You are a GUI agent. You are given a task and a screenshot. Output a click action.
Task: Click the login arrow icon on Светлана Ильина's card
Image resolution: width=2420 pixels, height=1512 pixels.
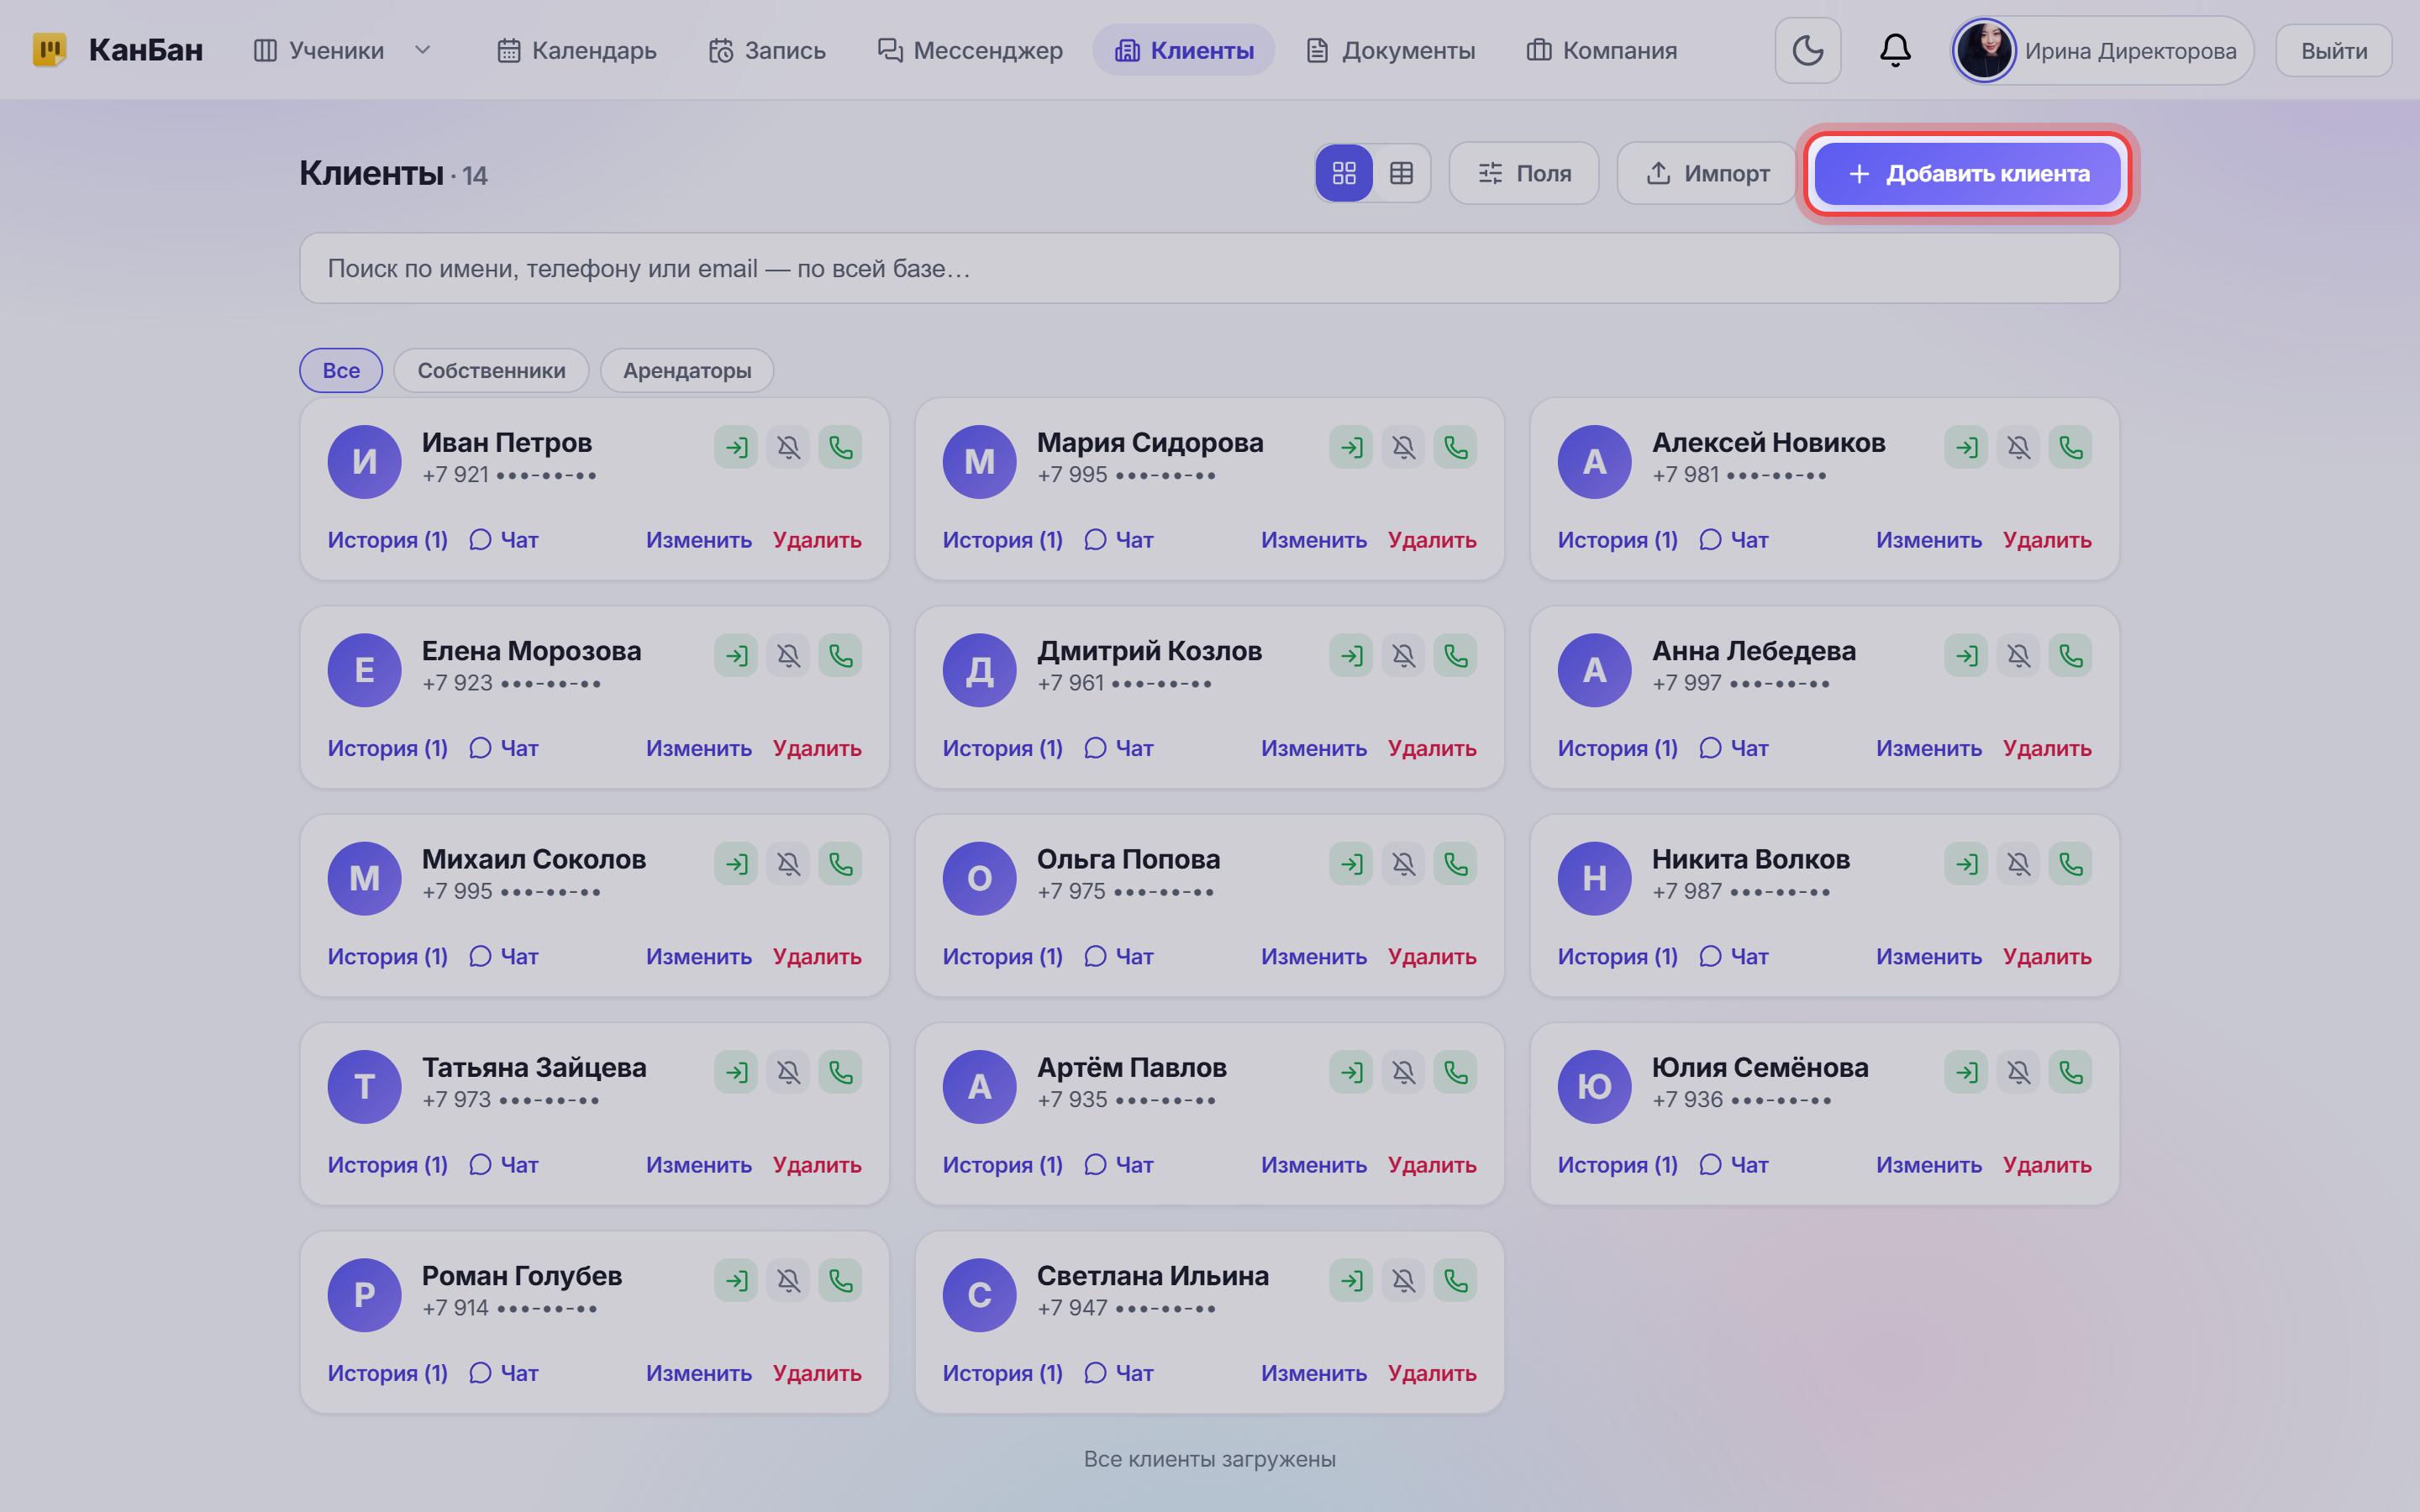pos(1351,1280)
